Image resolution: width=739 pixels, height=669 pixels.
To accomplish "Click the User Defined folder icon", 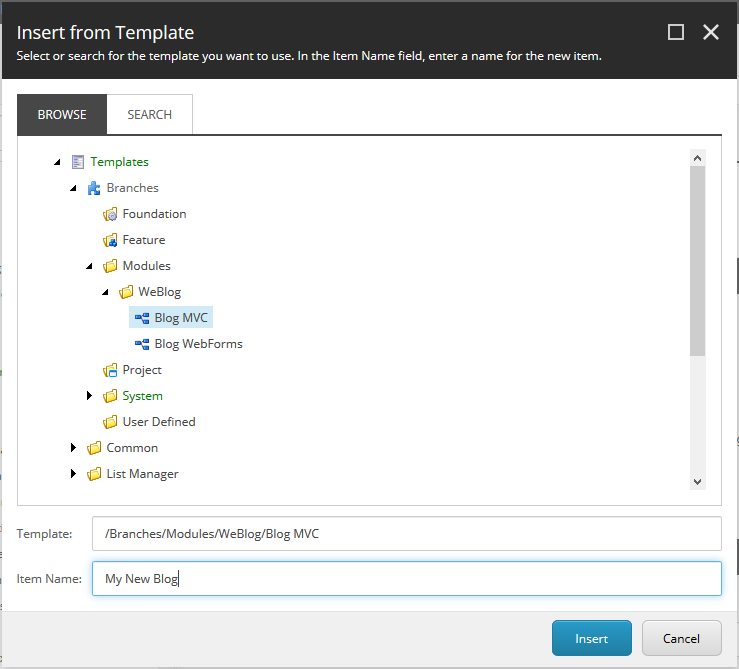I will tap(110, 422).
